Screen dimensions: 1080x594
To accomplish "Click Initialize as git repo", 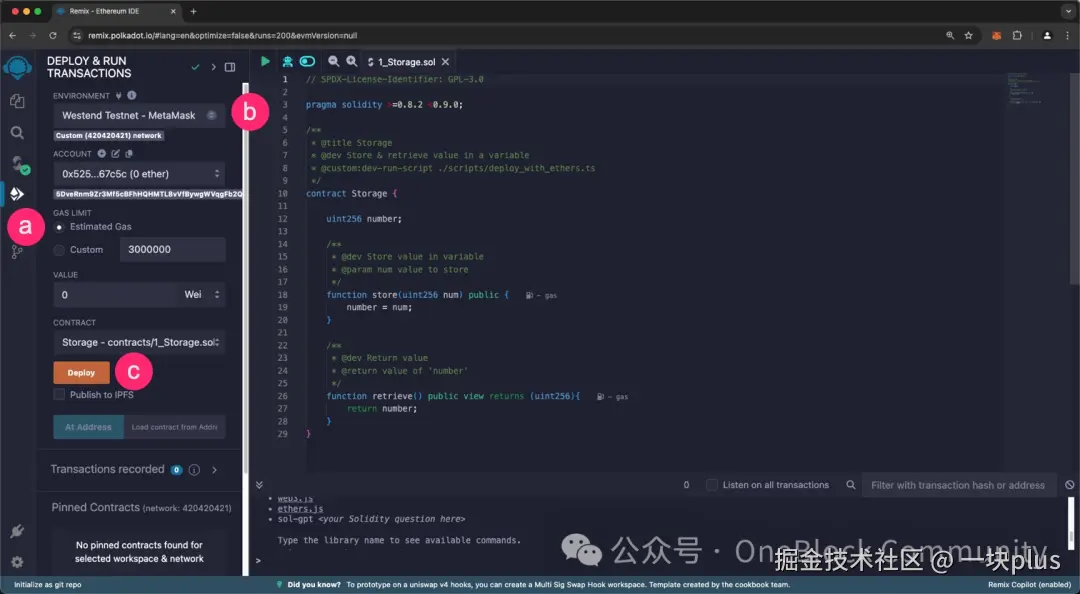I will click(x=48, y=585).
